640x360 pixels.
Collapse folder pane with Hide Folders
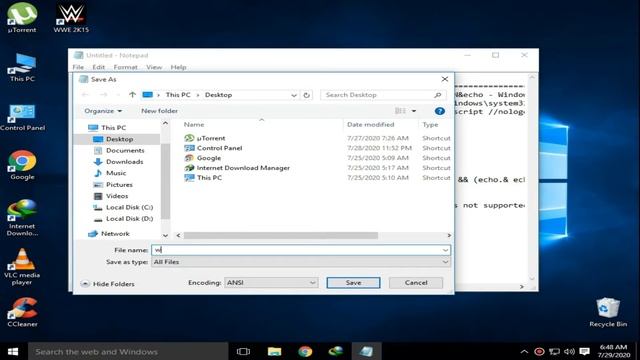108,284
